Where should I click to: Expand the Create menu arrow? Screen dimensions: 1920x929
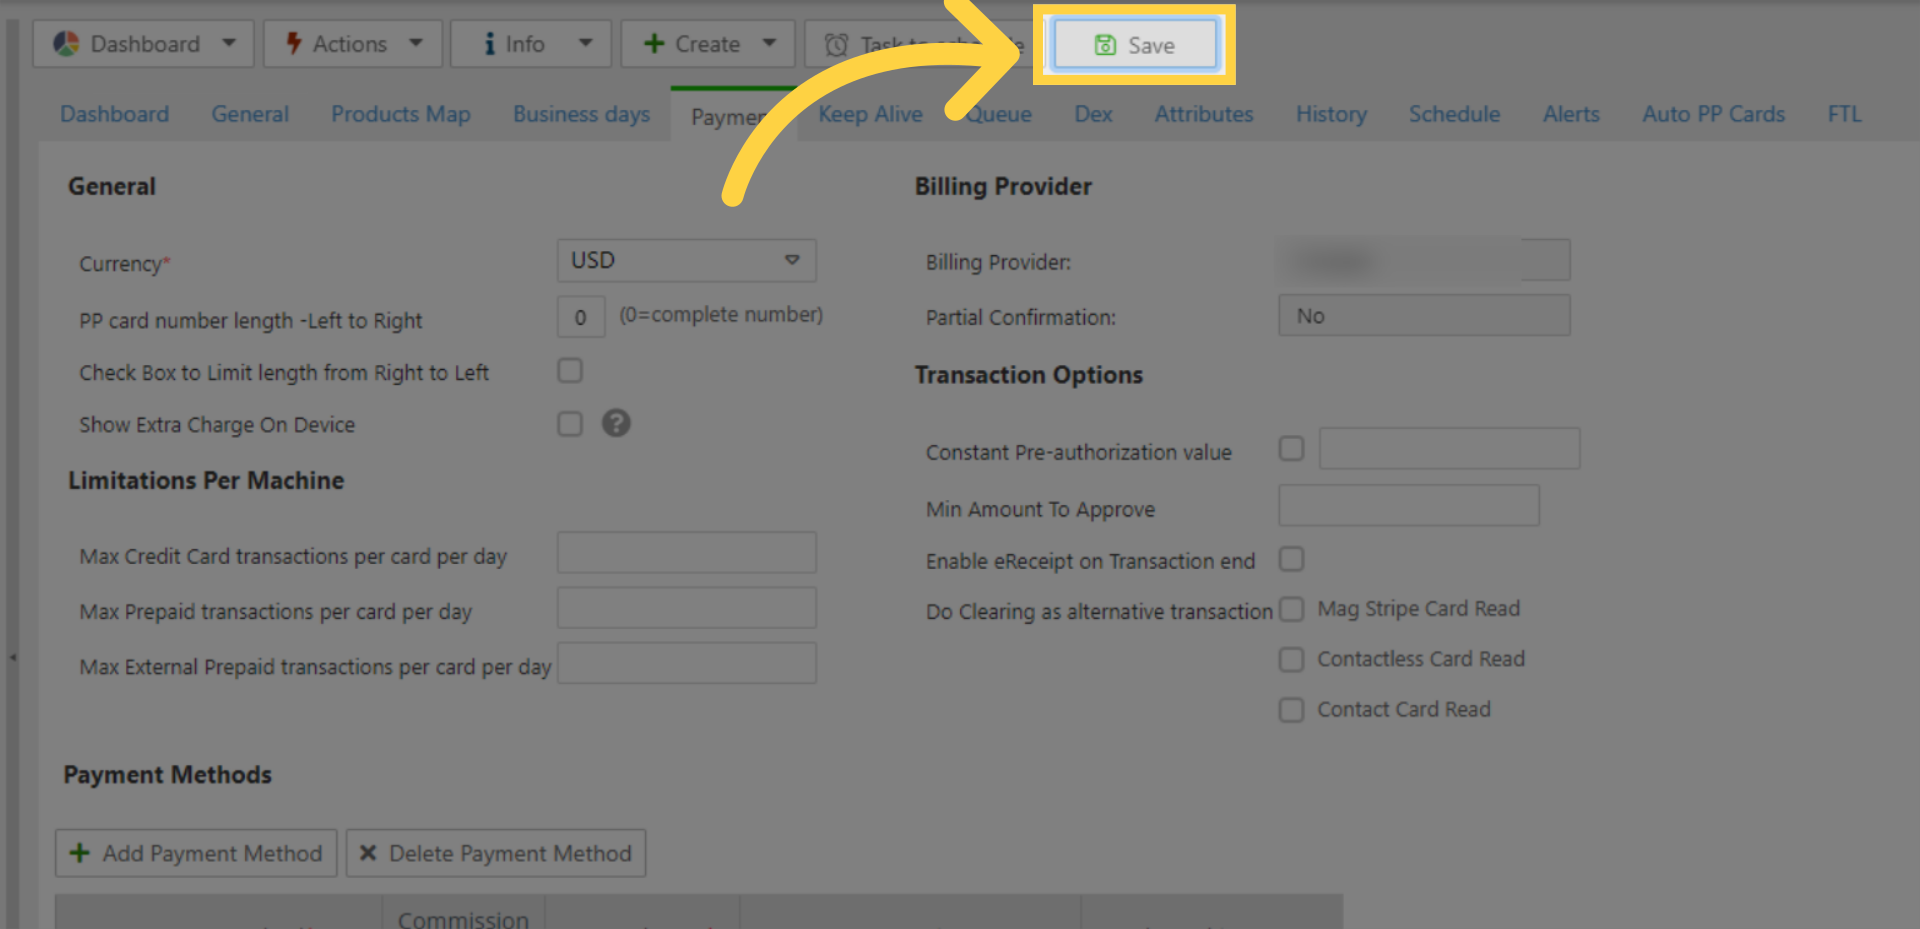point(769,43)
